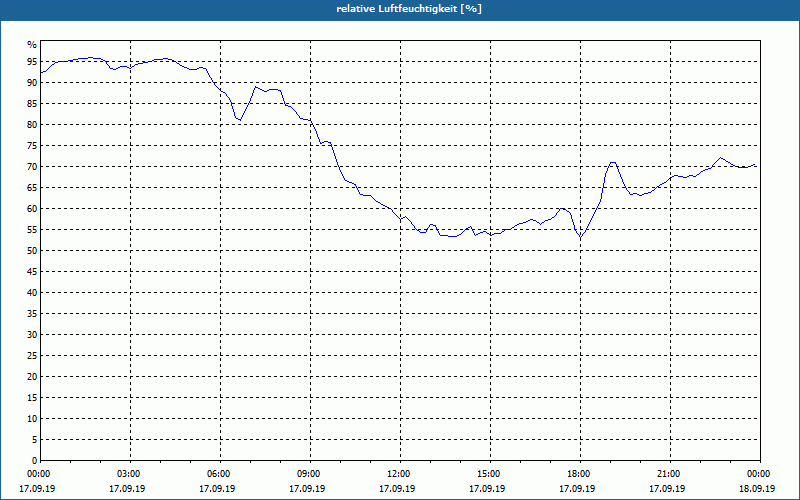Select the '%' unit label on the y-axis
800x500 pixels.
tap(32, 45)
